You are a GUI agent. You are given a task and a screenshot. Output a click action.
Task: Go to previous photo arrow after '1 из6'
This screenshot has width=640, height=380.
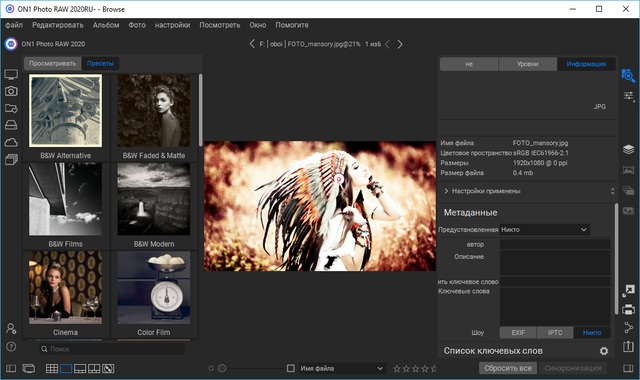pyautogui.click(x=388, y=44)
